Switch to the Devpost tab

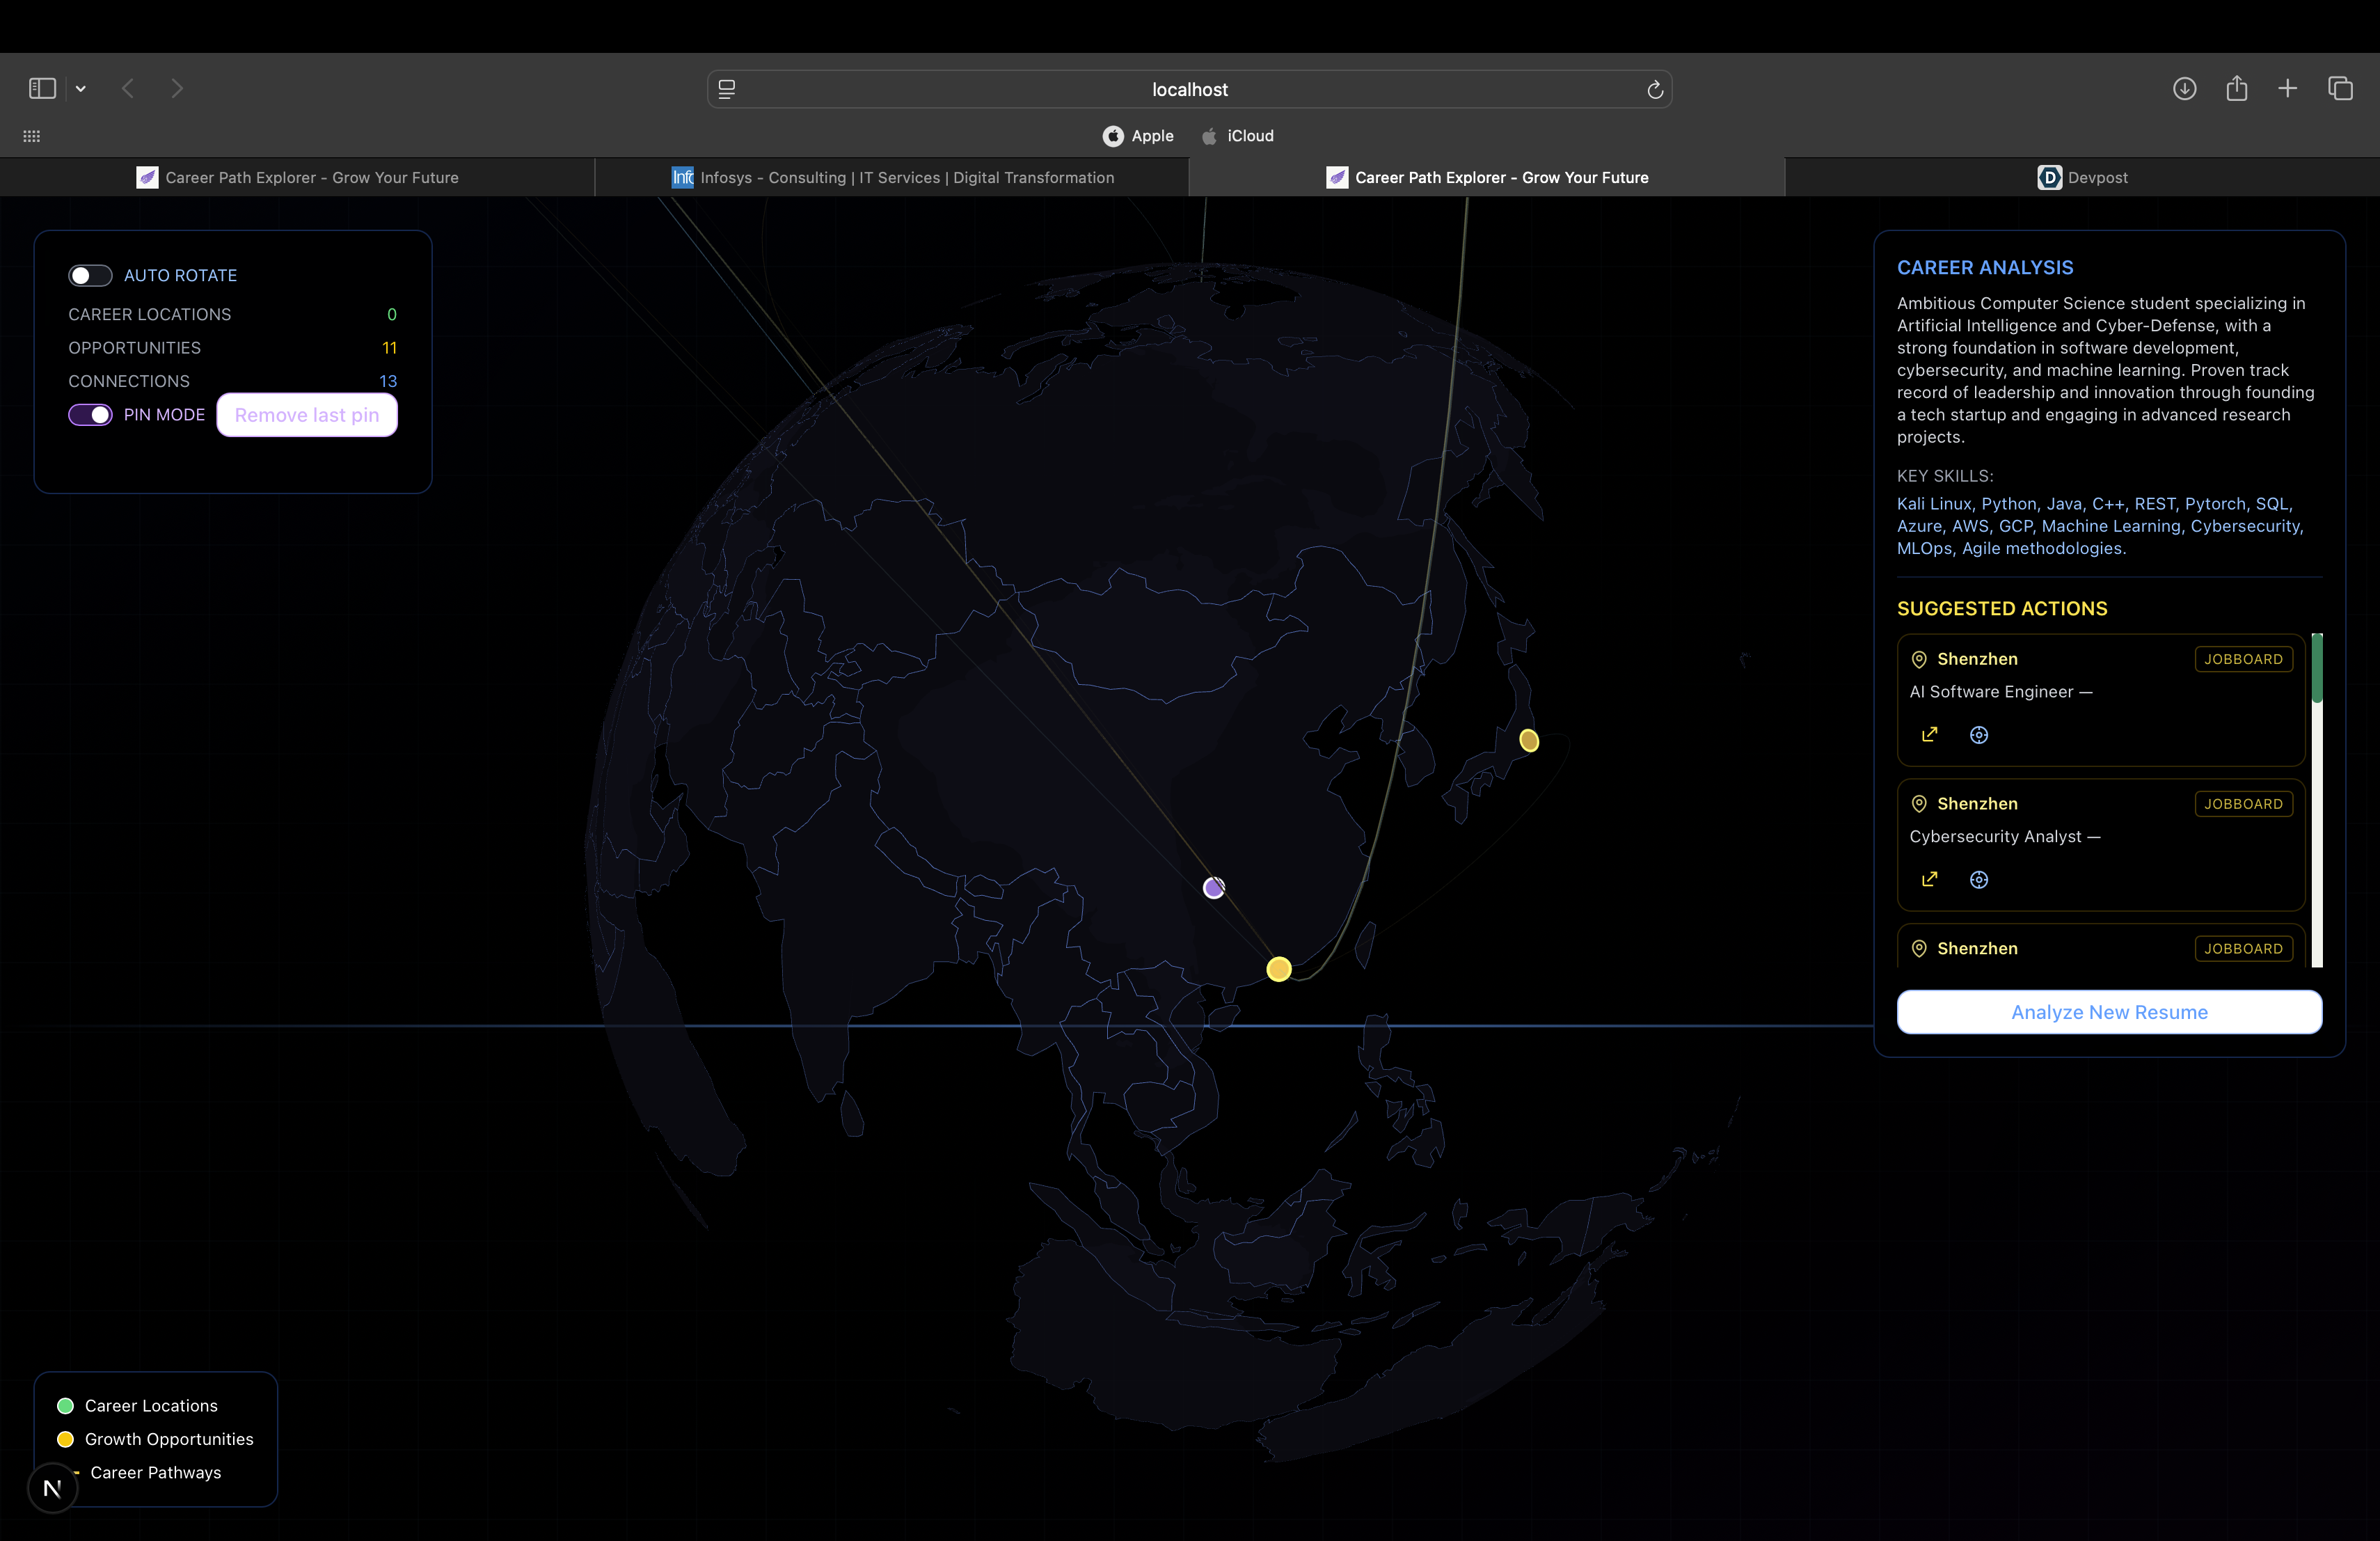tap(2082, 177)
